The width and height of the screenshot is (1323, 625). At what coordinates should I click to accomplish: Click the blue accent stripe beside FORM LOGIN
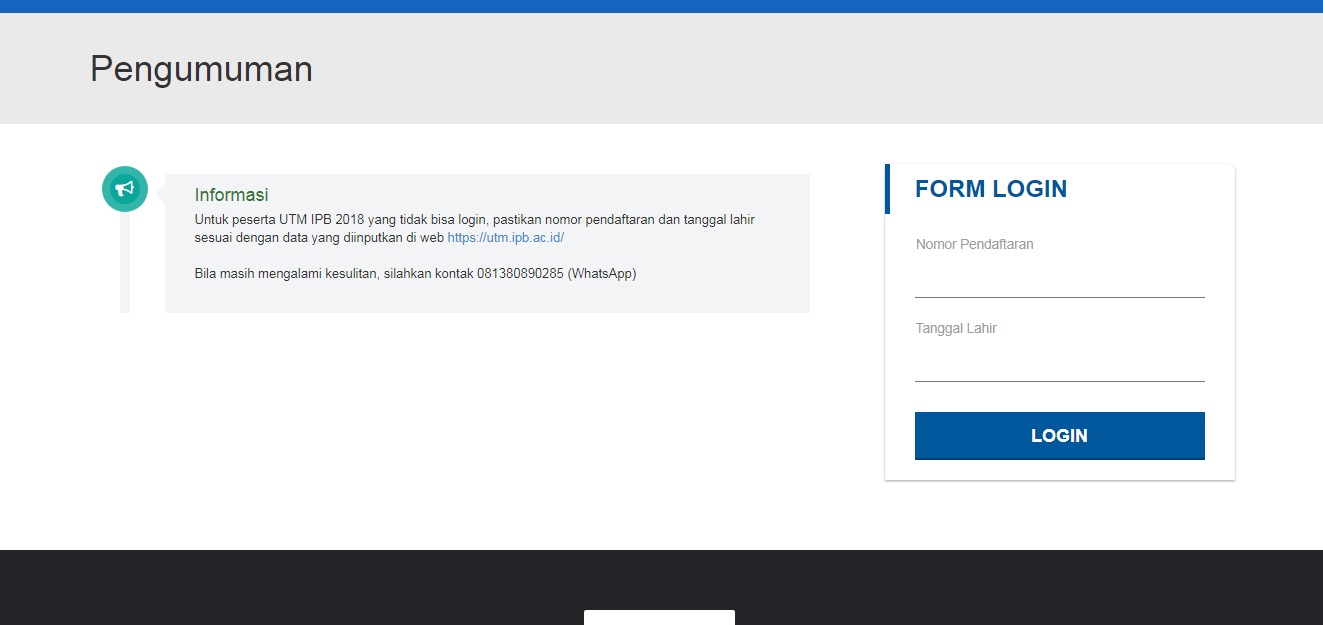tap(887, 189)
